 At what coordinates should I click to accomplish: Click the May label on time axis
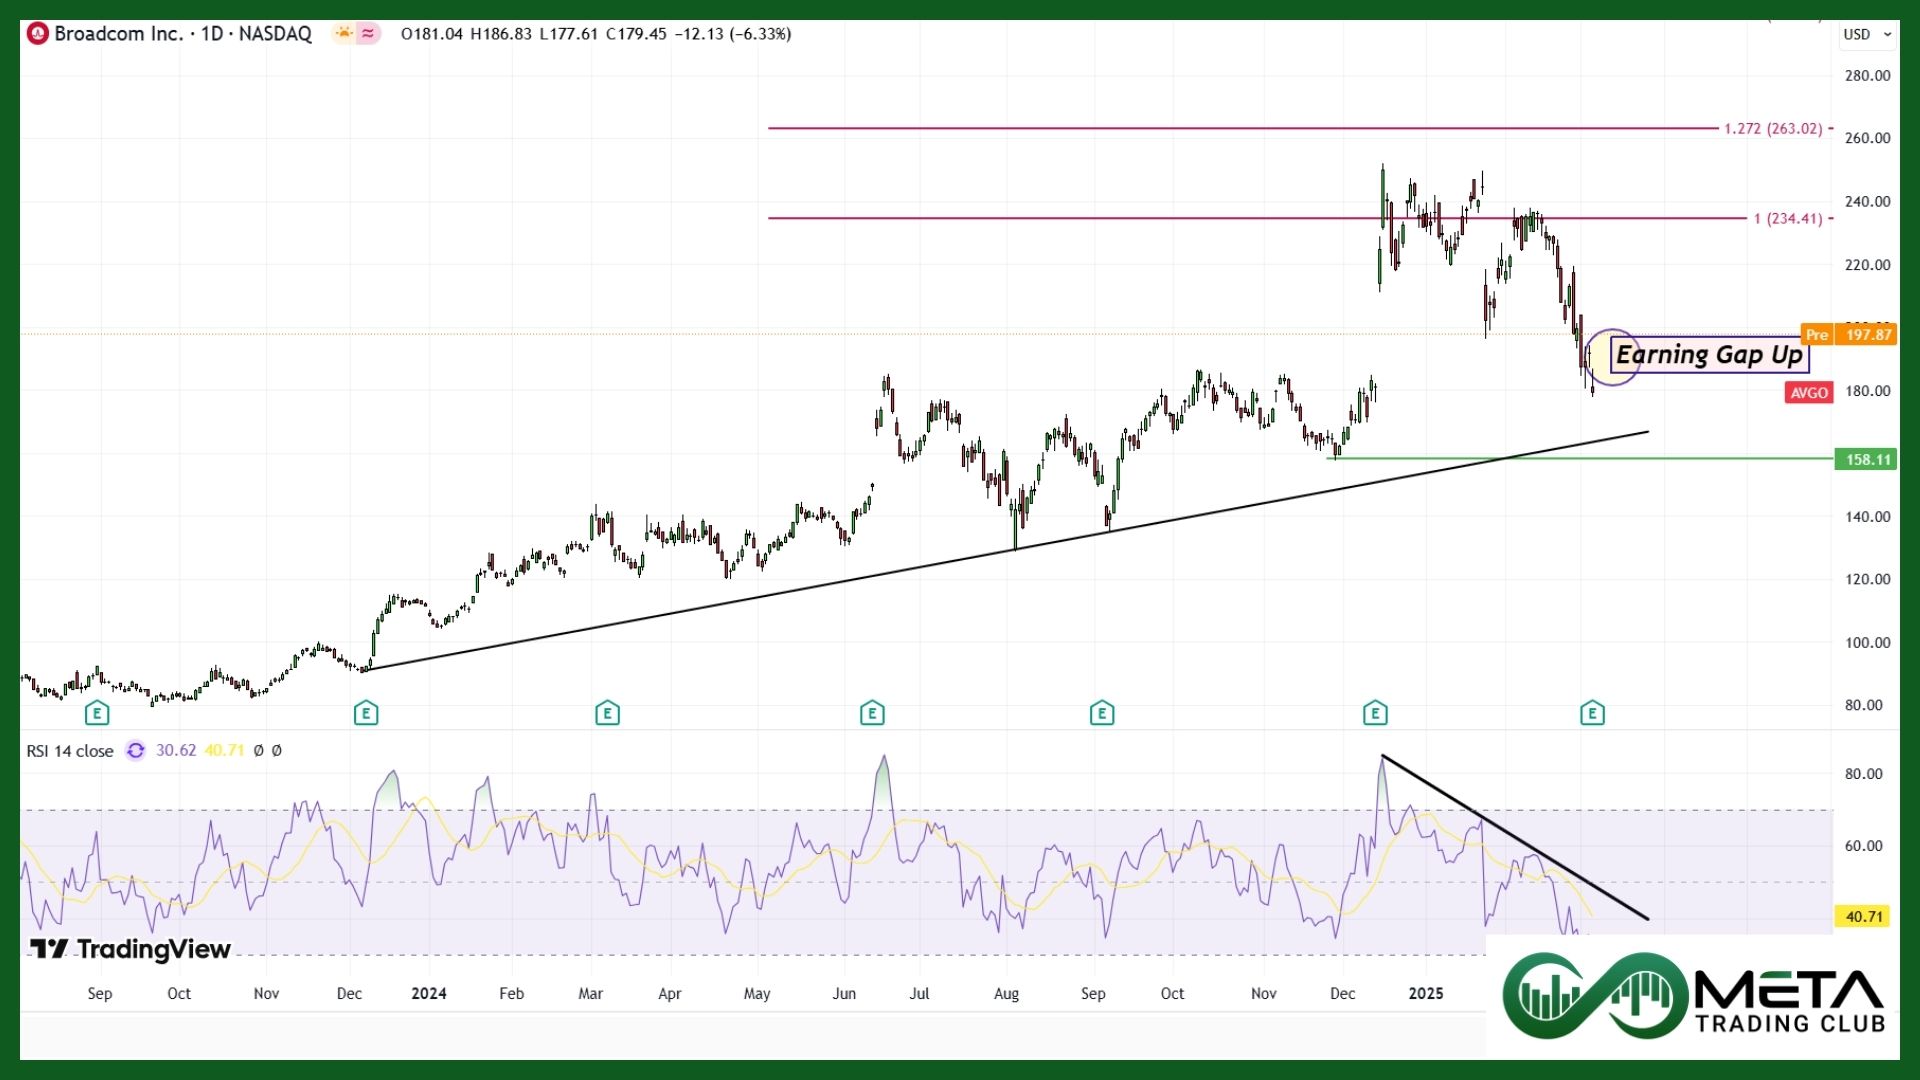click(x=757, y=993)
